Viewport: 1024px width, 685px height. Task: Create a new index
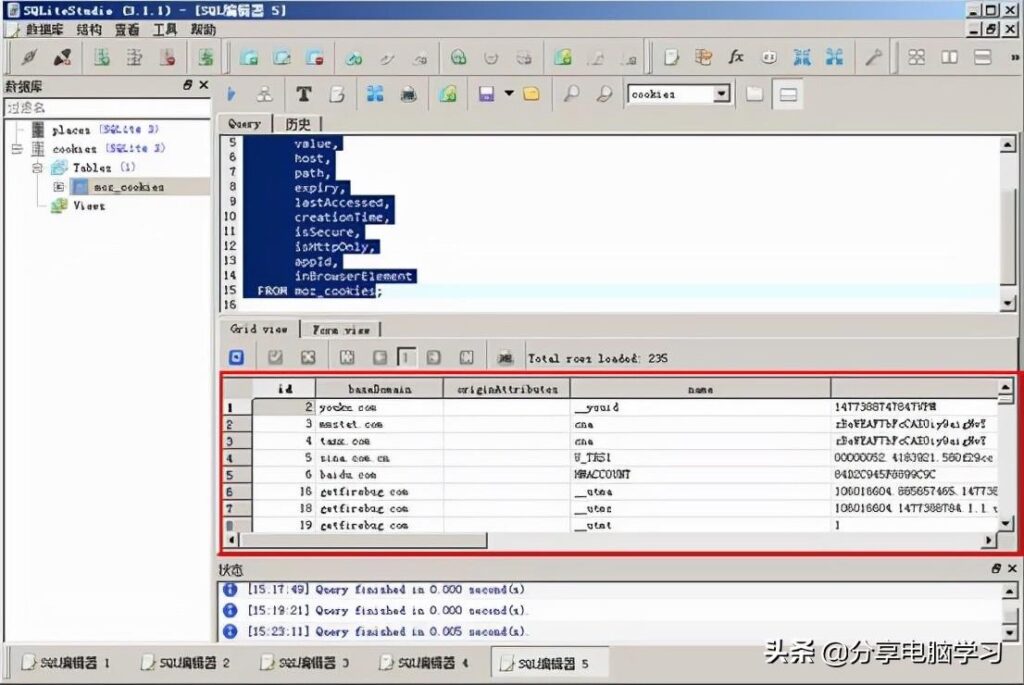[x=353, y=57]
